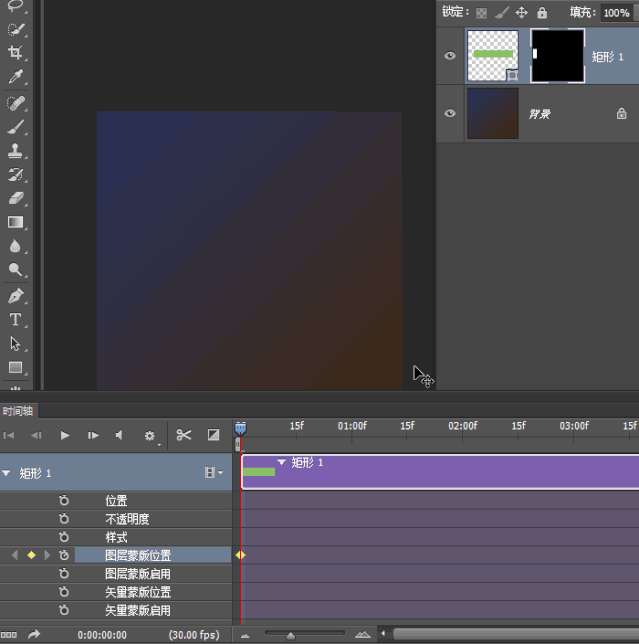The height and width of the screenshot is (644, 639).
Task: Convert to frame animation icon
Action: tap(9, 635)
